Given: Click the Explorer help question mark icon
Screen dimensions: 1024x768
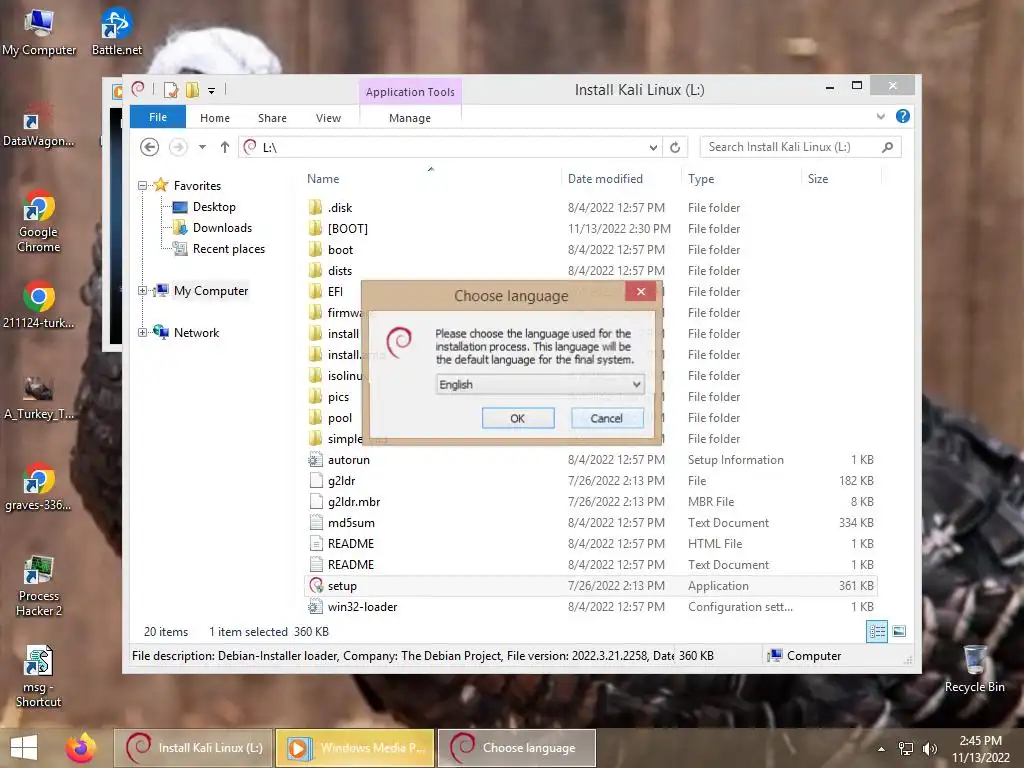Looking at the screenshot, I should (903, 116).
